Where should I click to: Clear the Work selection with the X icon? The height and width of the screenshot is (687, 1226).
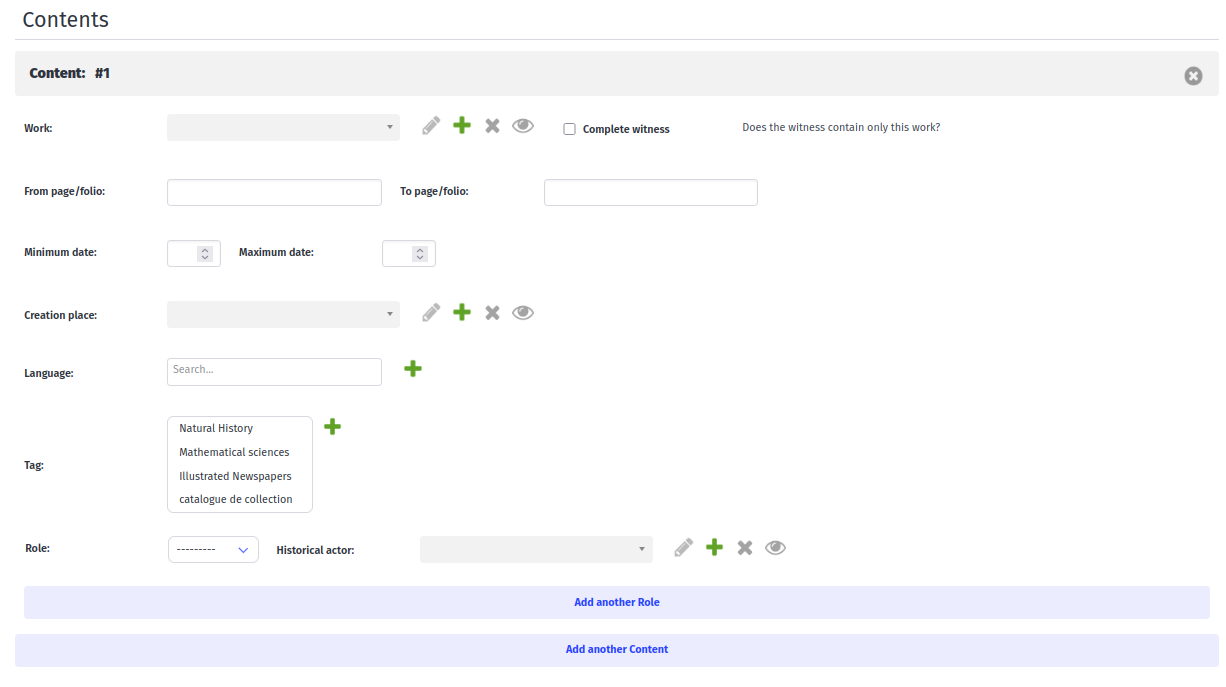click(492, 125)
